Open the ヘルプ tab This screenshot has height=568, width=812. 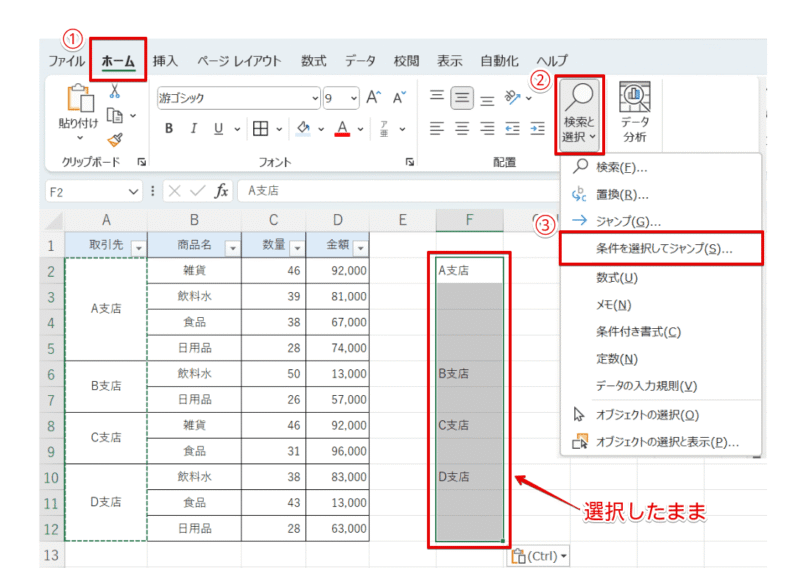[x=553, y=61]
